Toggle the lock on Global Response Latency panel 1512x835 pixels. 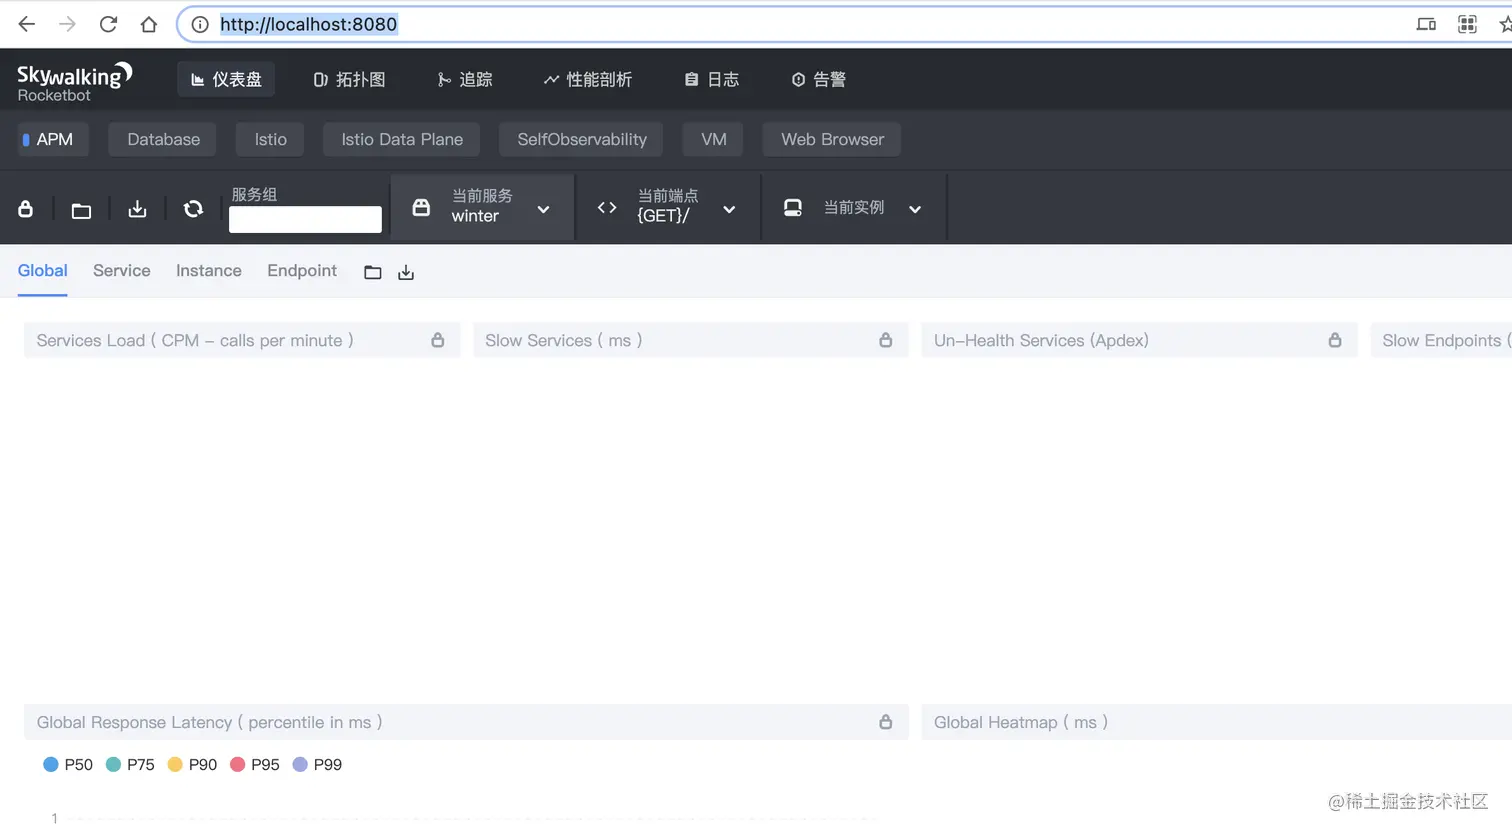point(884,721)
